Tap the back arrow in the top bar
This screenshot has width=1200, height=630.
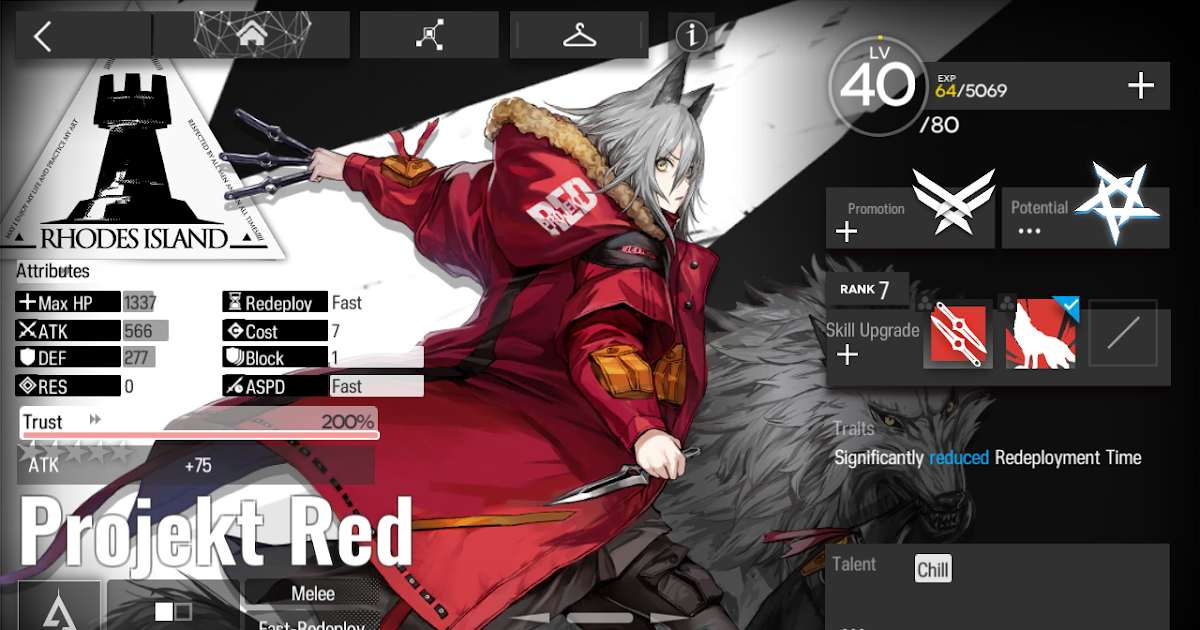coord(42,34)
